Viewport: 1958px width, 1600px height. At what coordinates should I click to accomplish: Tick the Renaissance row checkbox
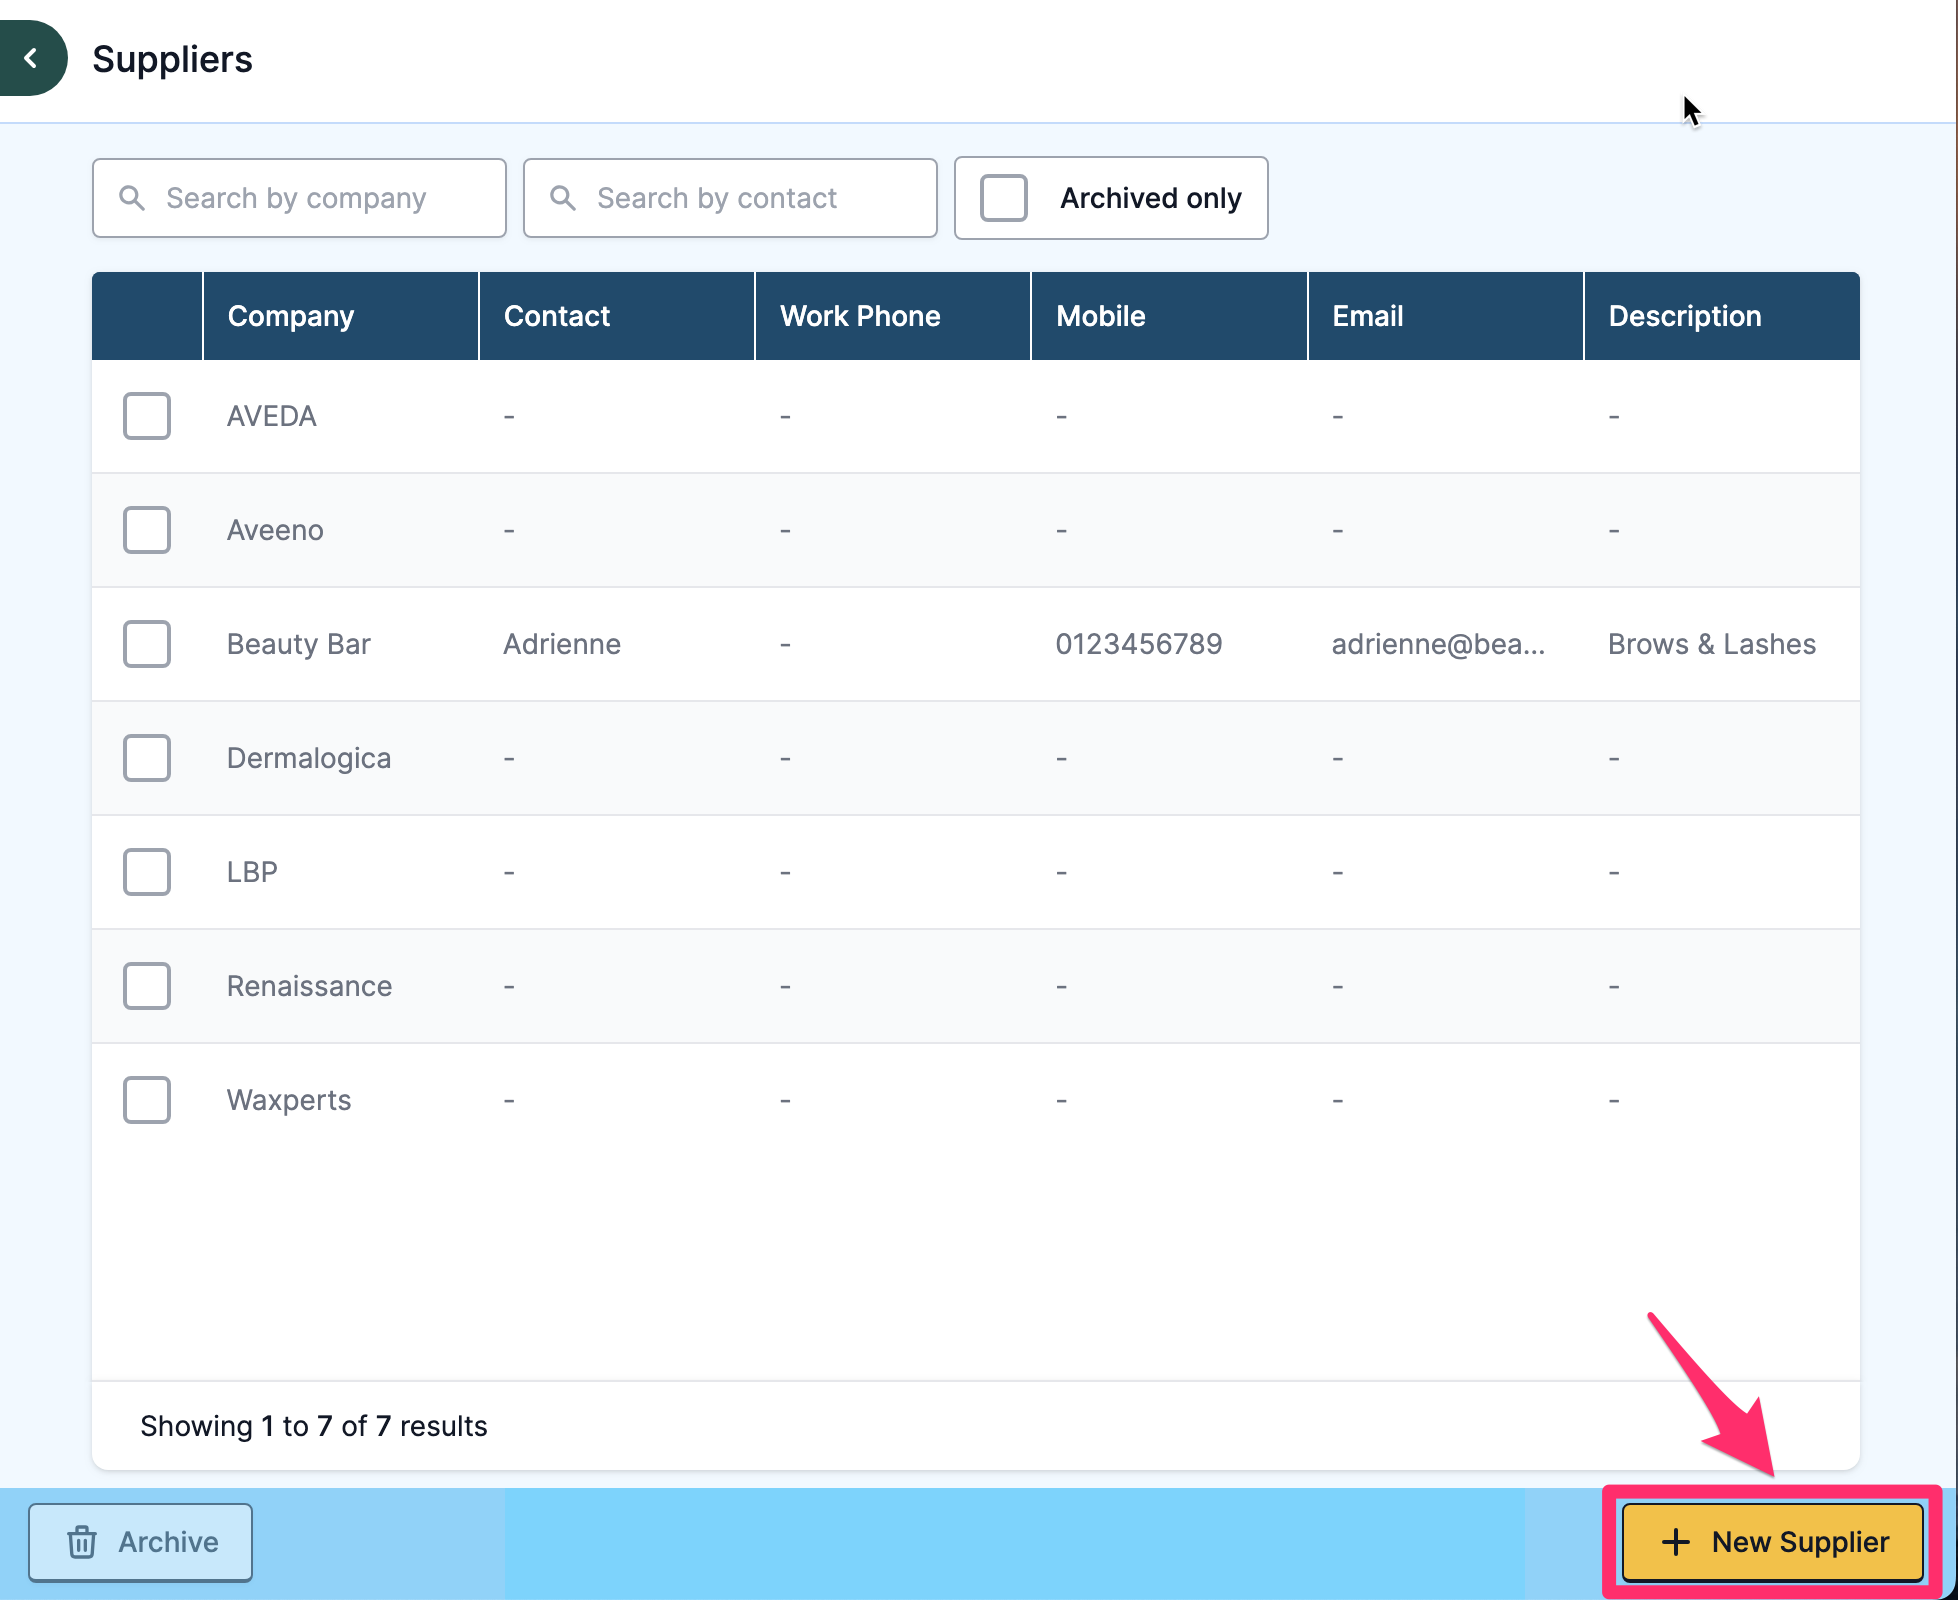click(x=147, y=986)
